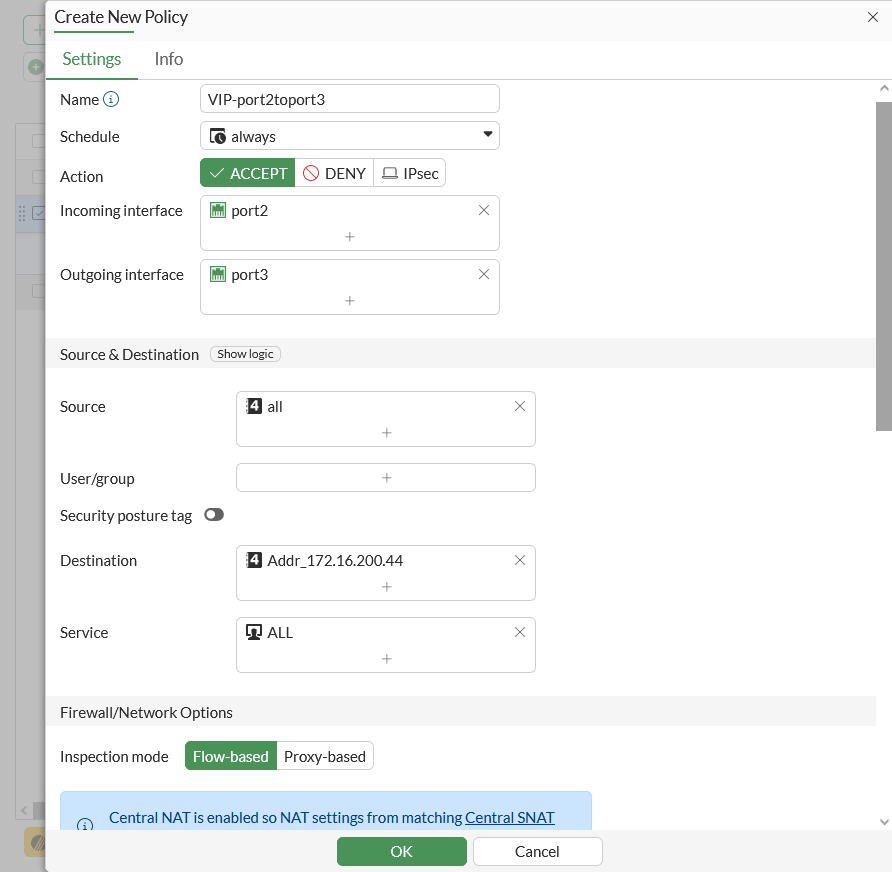This screenshot has width=892, height=872.
Task: Switch inspection mode to Proxy-based
Action: pyautogui.click(x=324, y=756)
